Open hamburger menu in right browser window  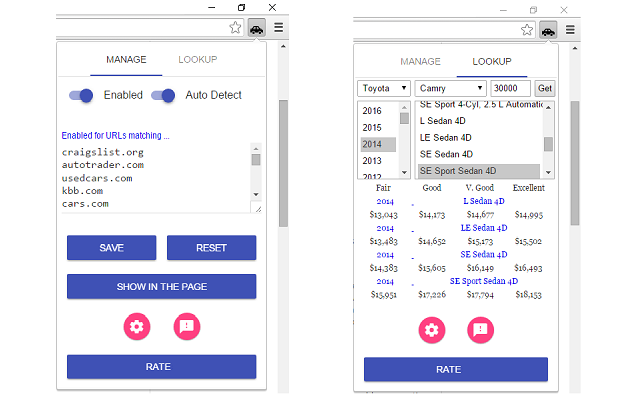tap(570, 29)
